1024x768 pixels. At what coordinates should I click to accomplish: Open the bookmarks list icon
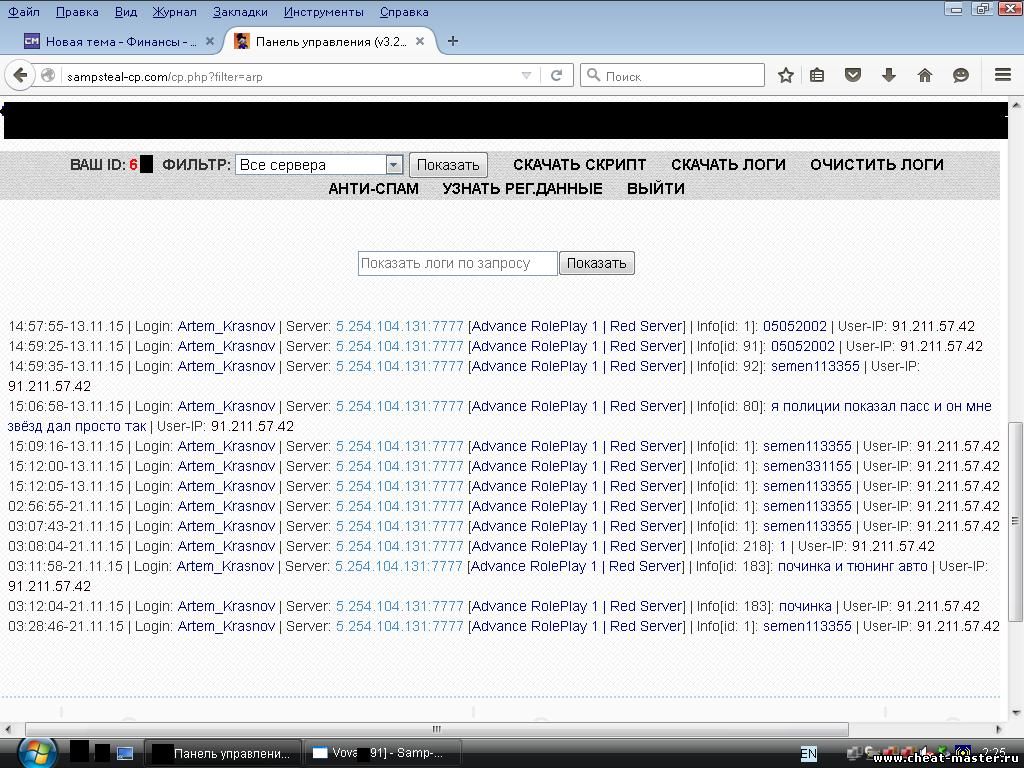pyautogui.click(x=818, y=75)
